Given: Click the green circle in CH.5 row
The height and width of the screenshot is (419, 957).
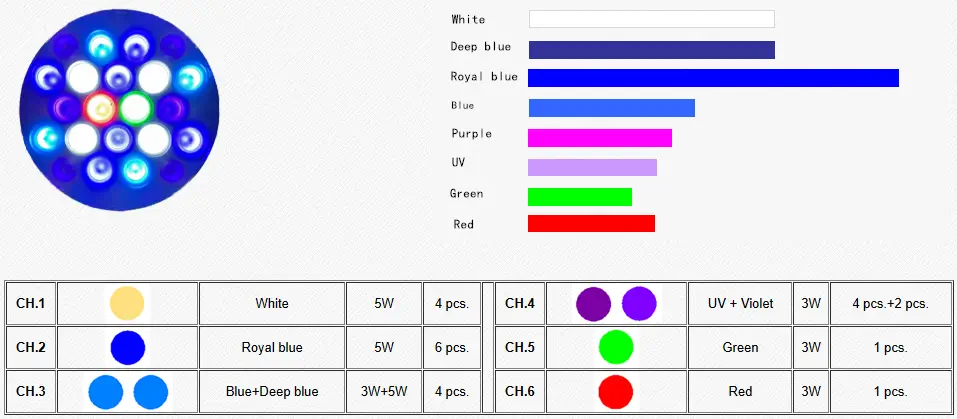Looking at the screenshot, I should point(616,348).
